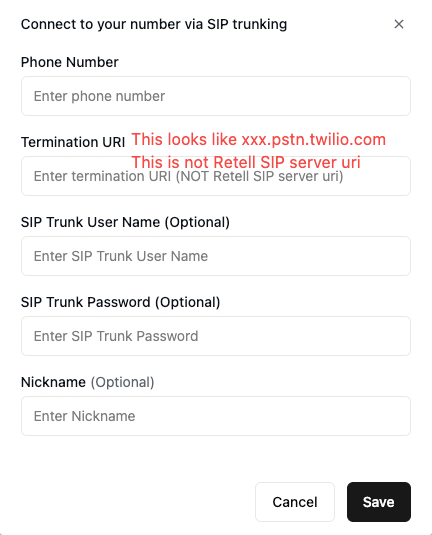Click empty space right of Phone Number label
The width and height of the screenshot is (432, 535).
(264, 62)
